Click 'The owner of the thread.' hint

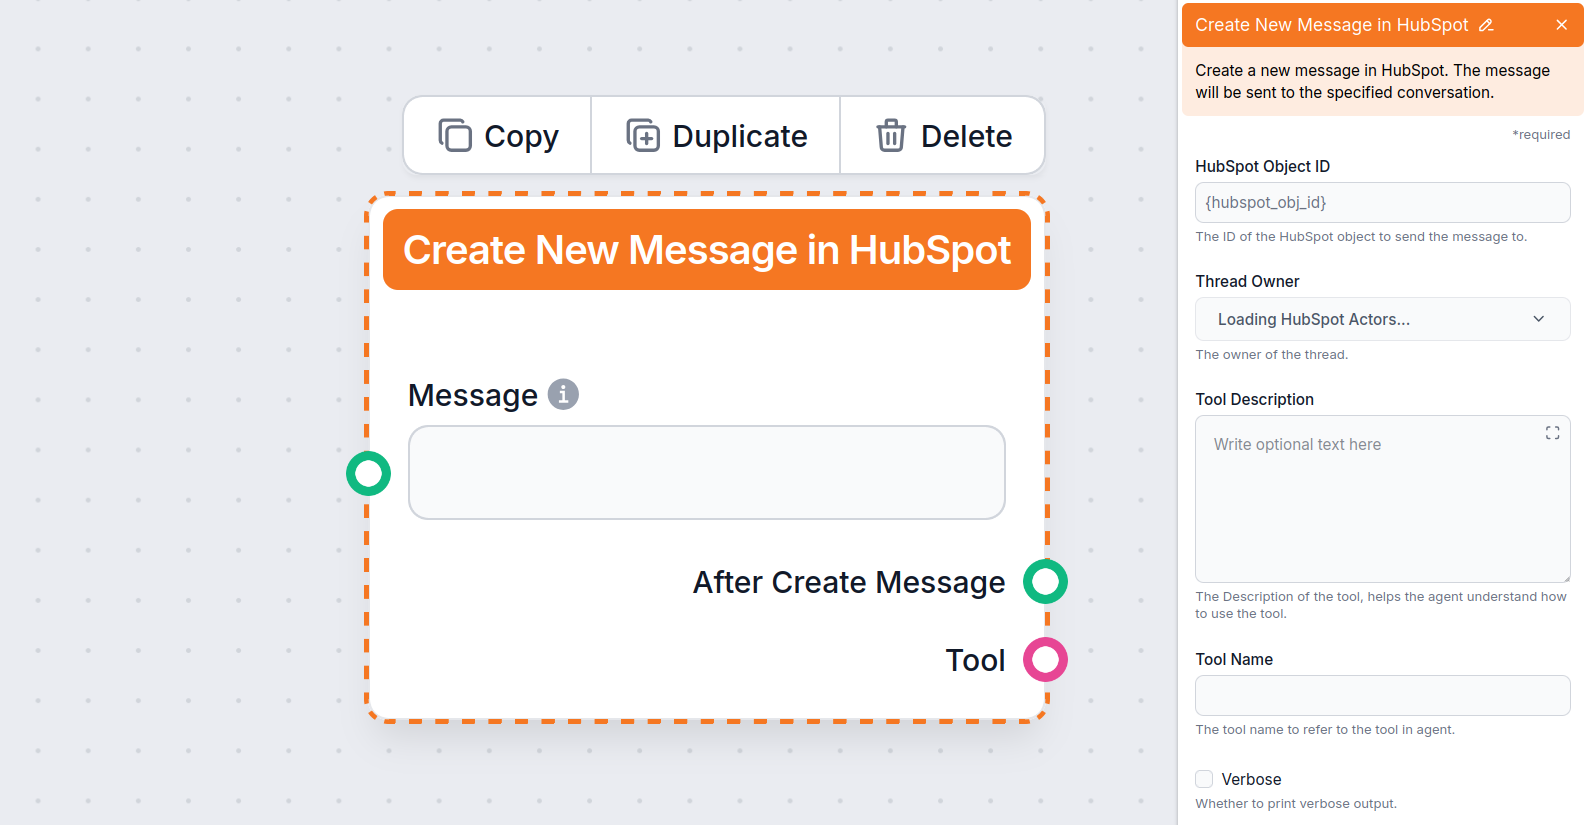[x=1271, y=355]
